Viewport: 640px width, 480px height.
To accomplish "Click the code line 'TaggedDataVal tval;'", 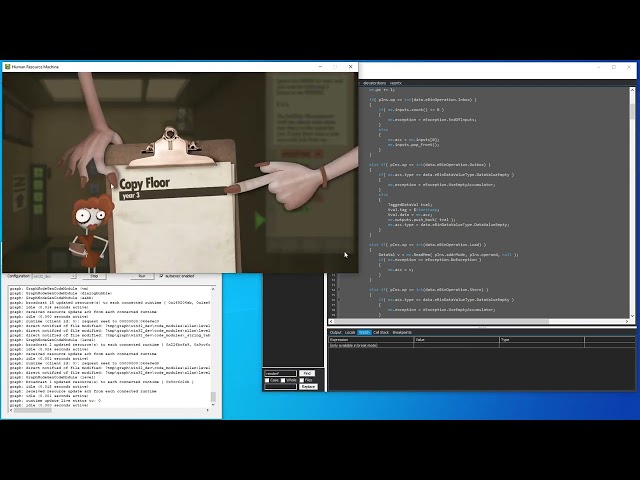I will [410, 204].
